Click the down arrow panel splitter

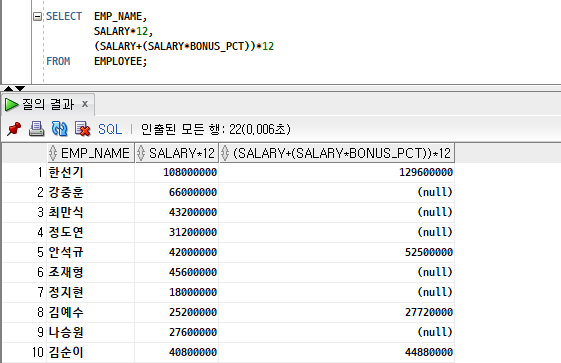[x=20, y=88]
